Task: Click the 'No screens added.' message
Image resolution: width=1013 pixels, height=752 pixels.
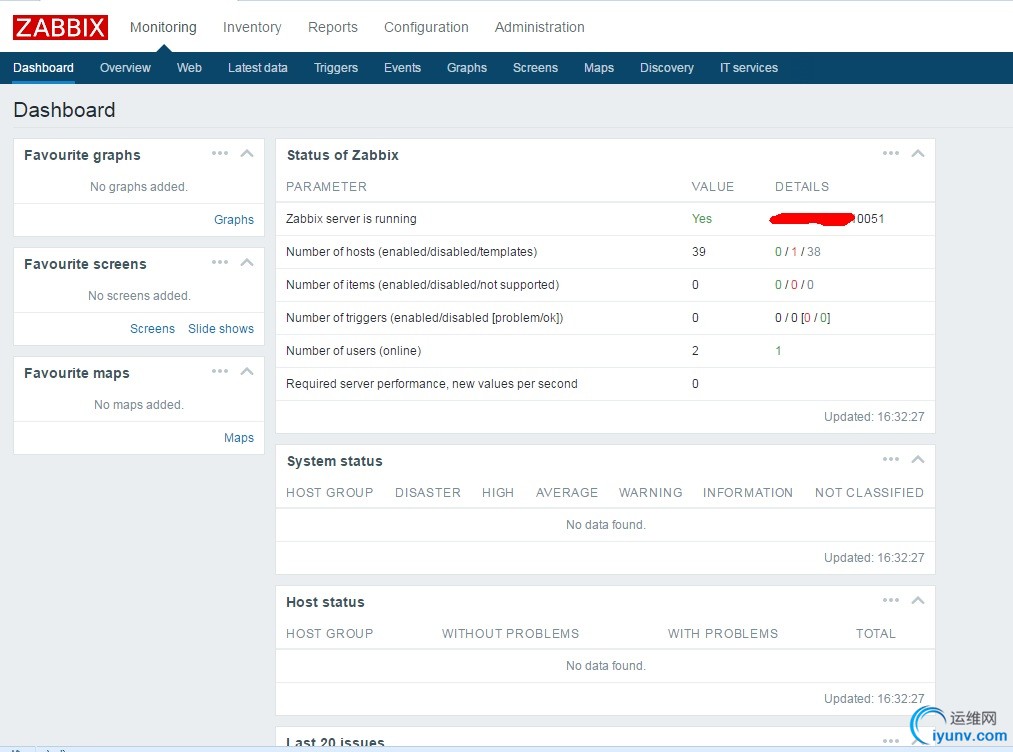Action: click(x=139, y=296)
